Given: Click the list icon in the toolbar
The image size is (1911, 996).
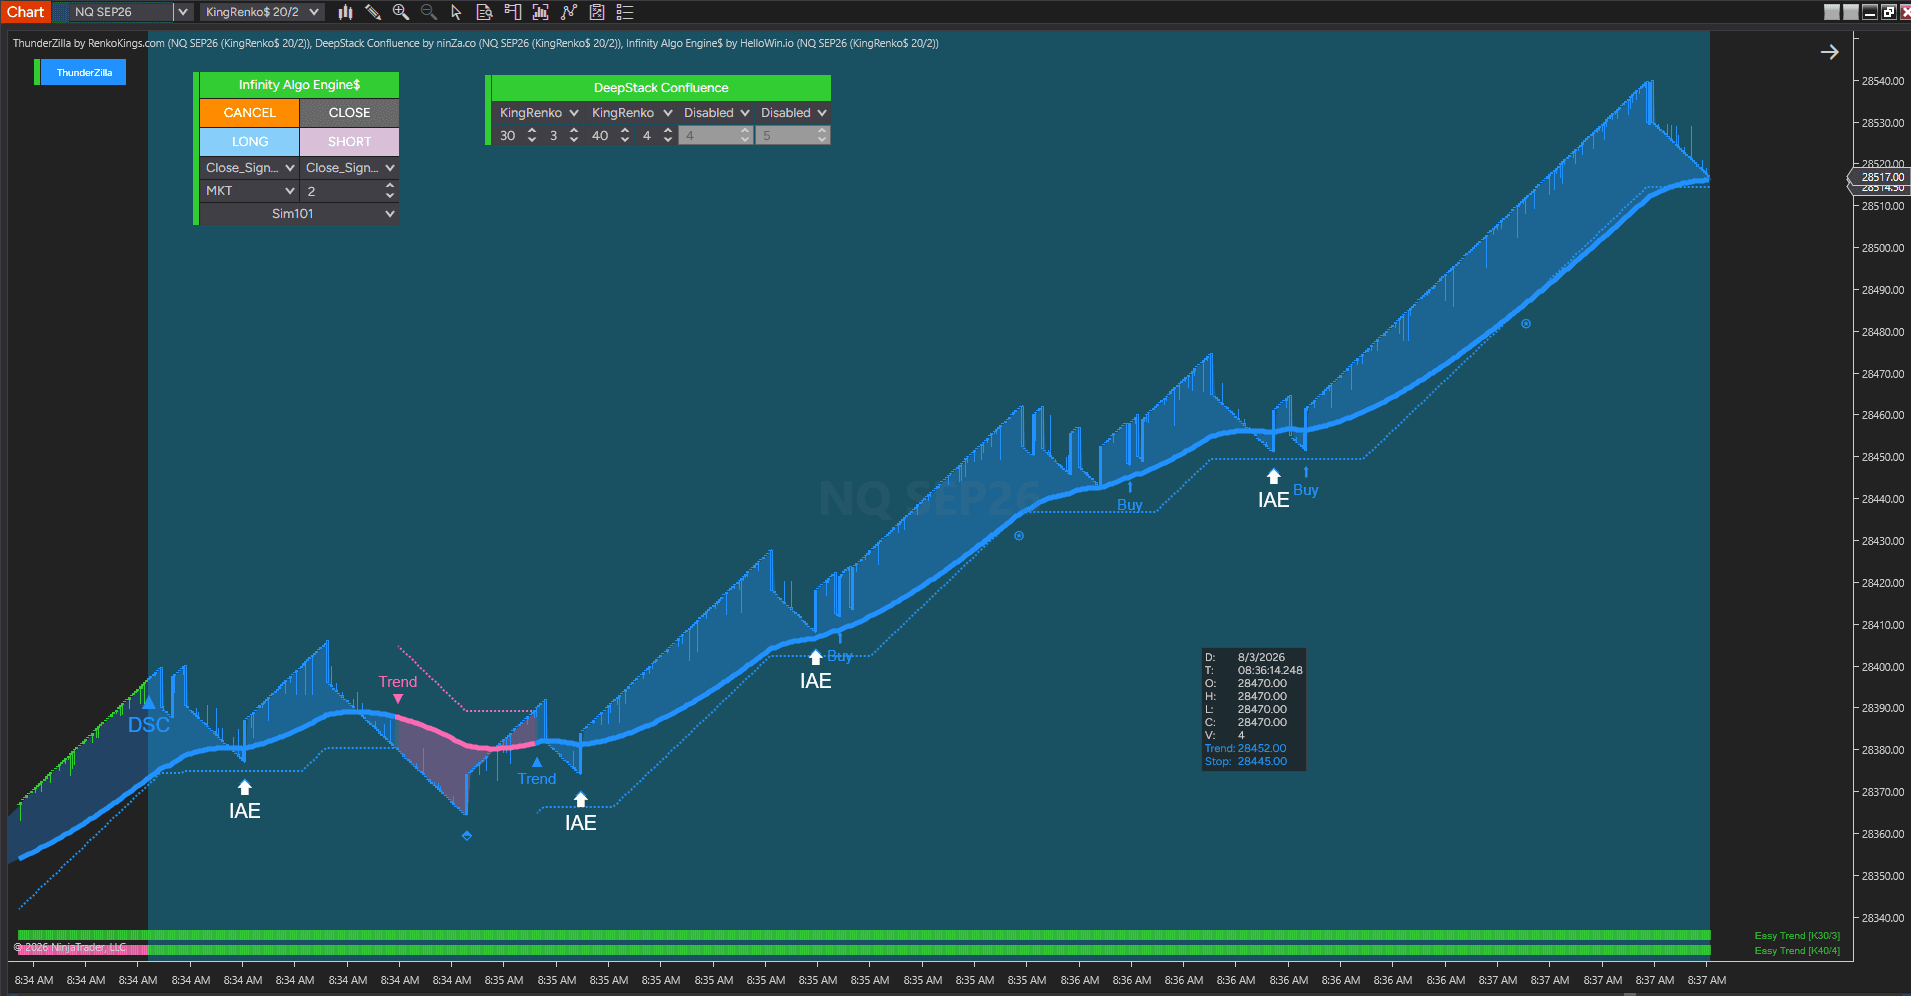Looking at the screenshot, I should coord(625,12).
